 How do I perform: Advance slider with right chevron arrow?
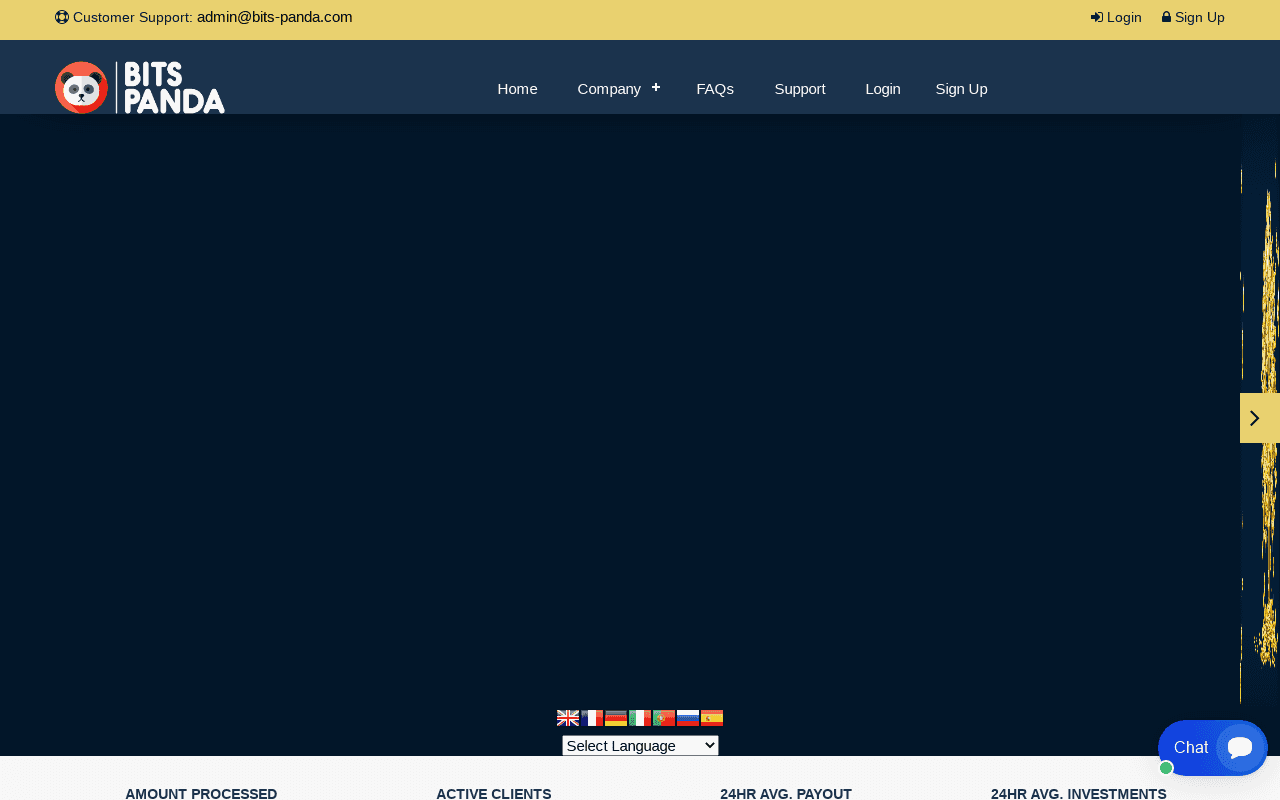point(1257,418)
